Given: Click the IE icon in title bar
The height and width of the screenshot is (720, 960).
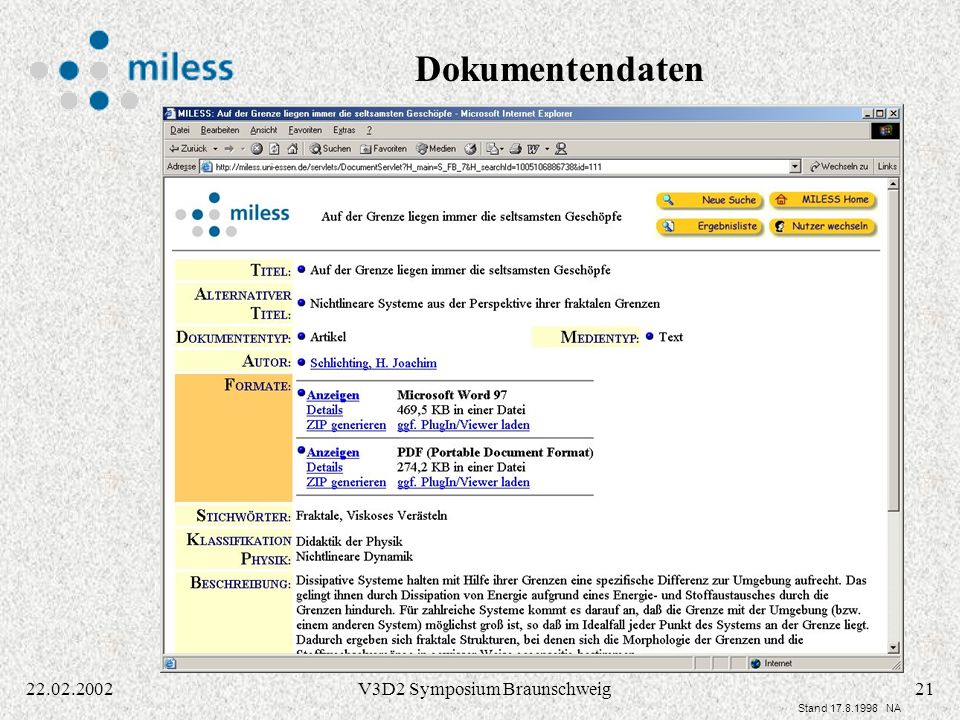Looking at the screenshot, I should tap(171, 113).
